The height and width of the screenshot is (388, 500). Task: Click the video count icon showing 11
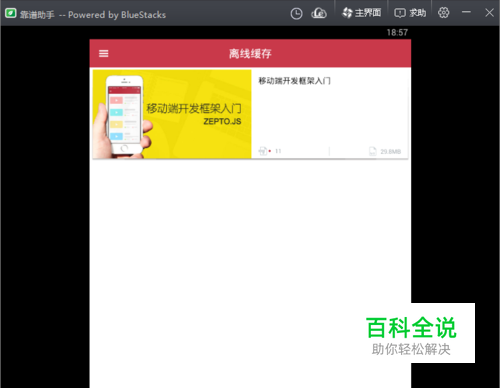coord(263,151)
